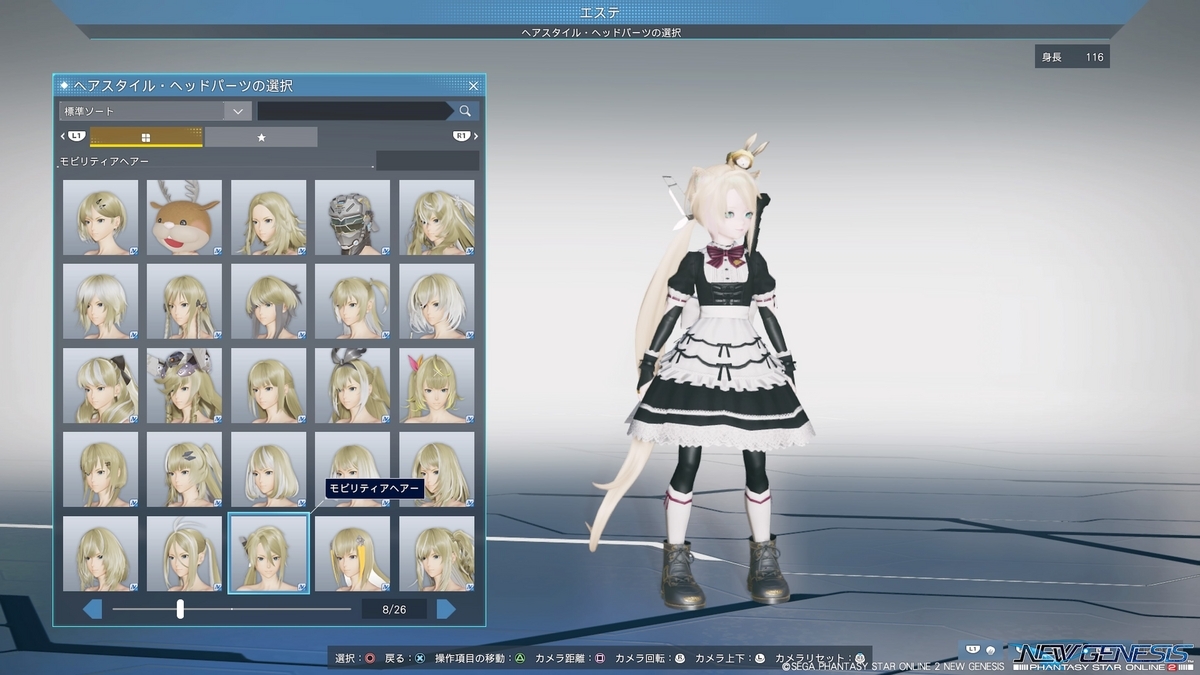Select the all-white short shaggy hair

pyautogui.click(x=101, y=301)
